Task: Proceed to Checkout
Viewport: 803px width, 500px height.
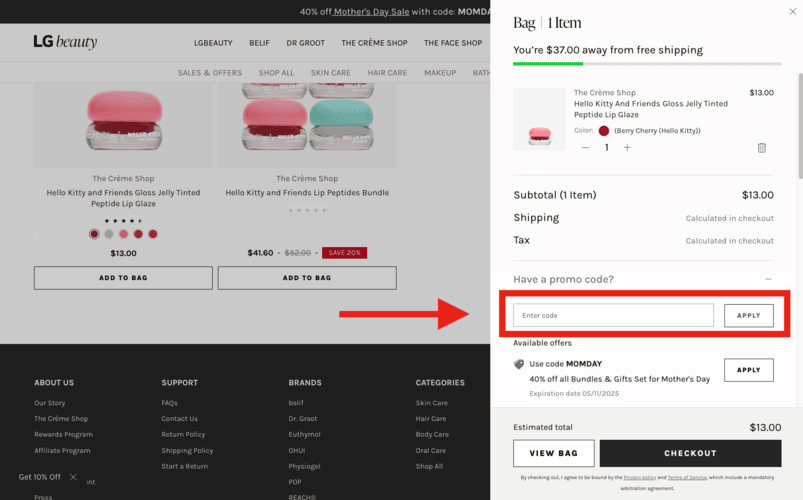Action: coord(690,453)
